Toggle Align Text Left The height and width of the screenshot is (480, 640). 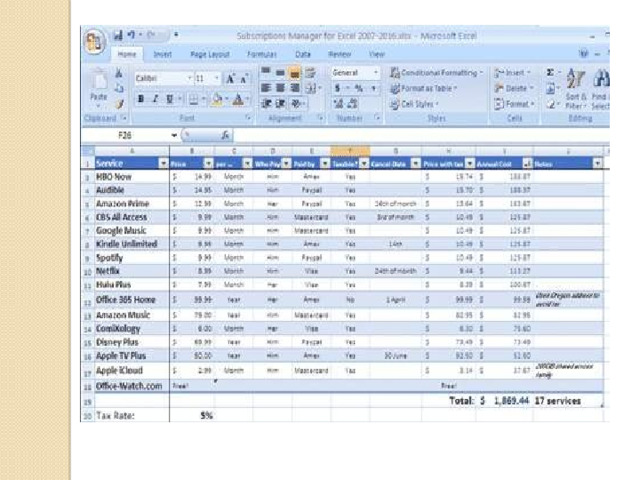pos(266,88)
